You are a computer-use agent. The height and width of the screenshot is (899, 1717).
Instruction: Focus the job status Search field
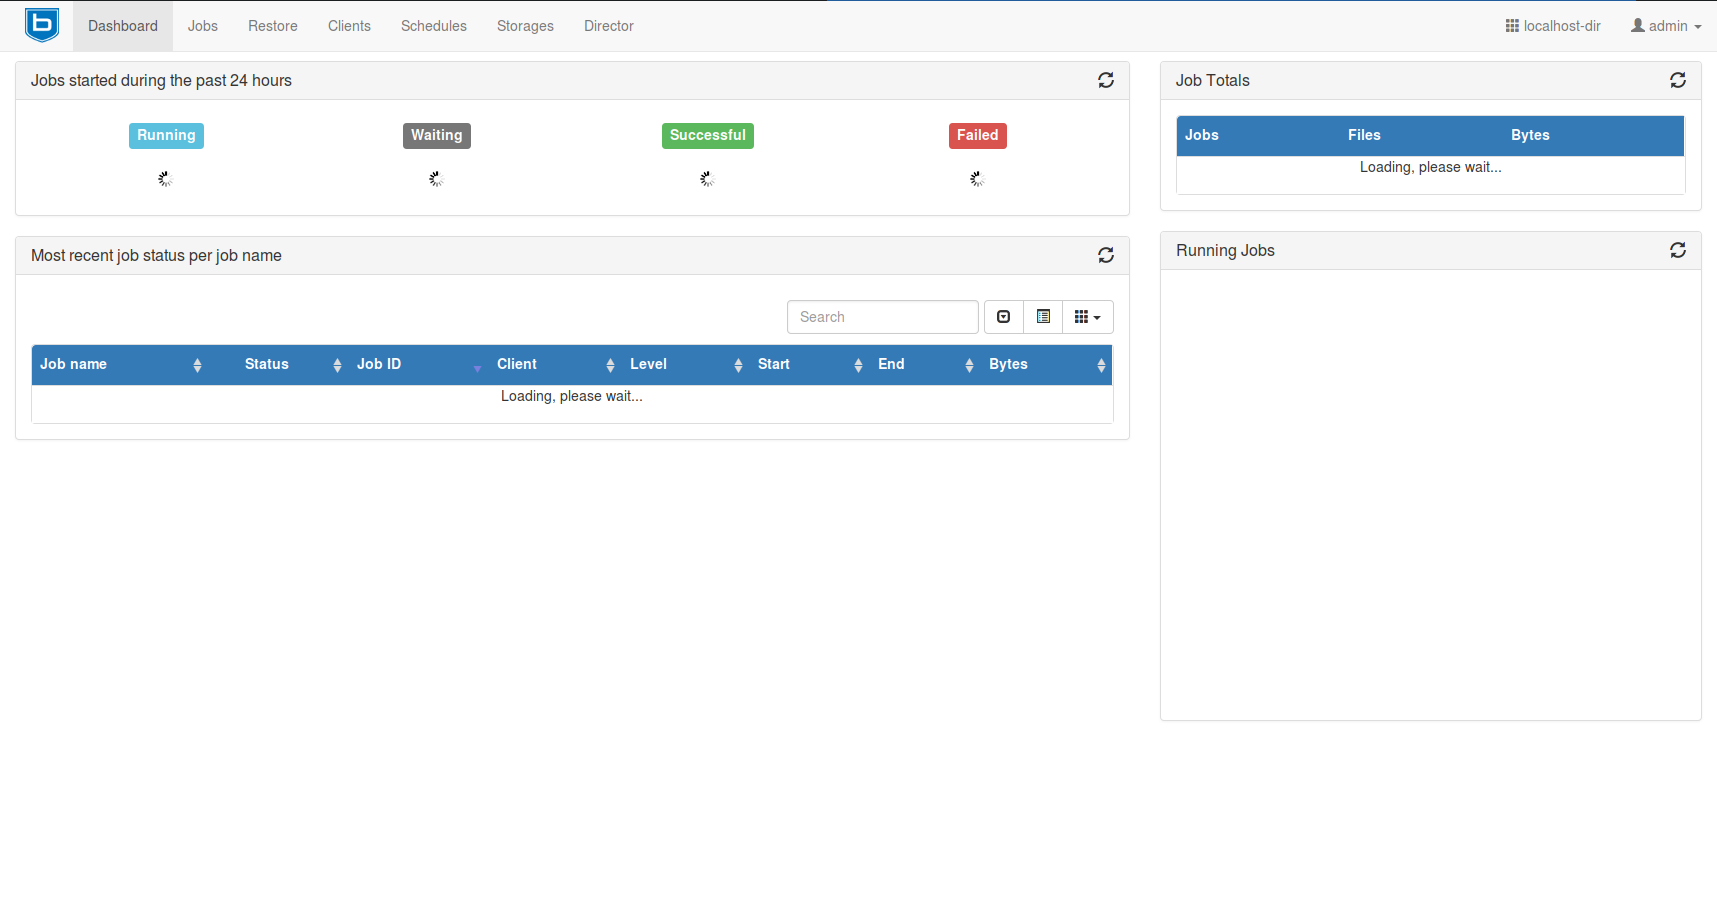point(882,317)
